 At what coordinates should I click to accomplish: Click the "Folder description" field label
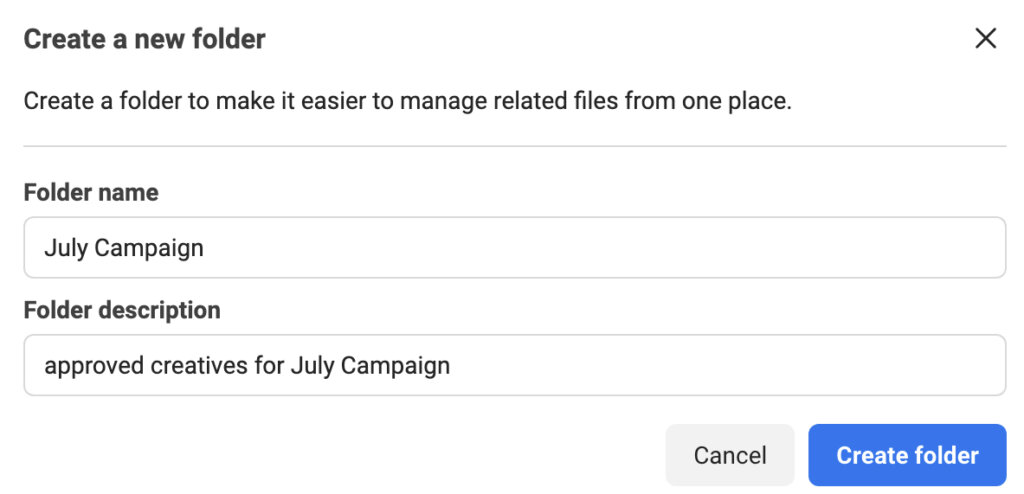[x=122, y=310]
